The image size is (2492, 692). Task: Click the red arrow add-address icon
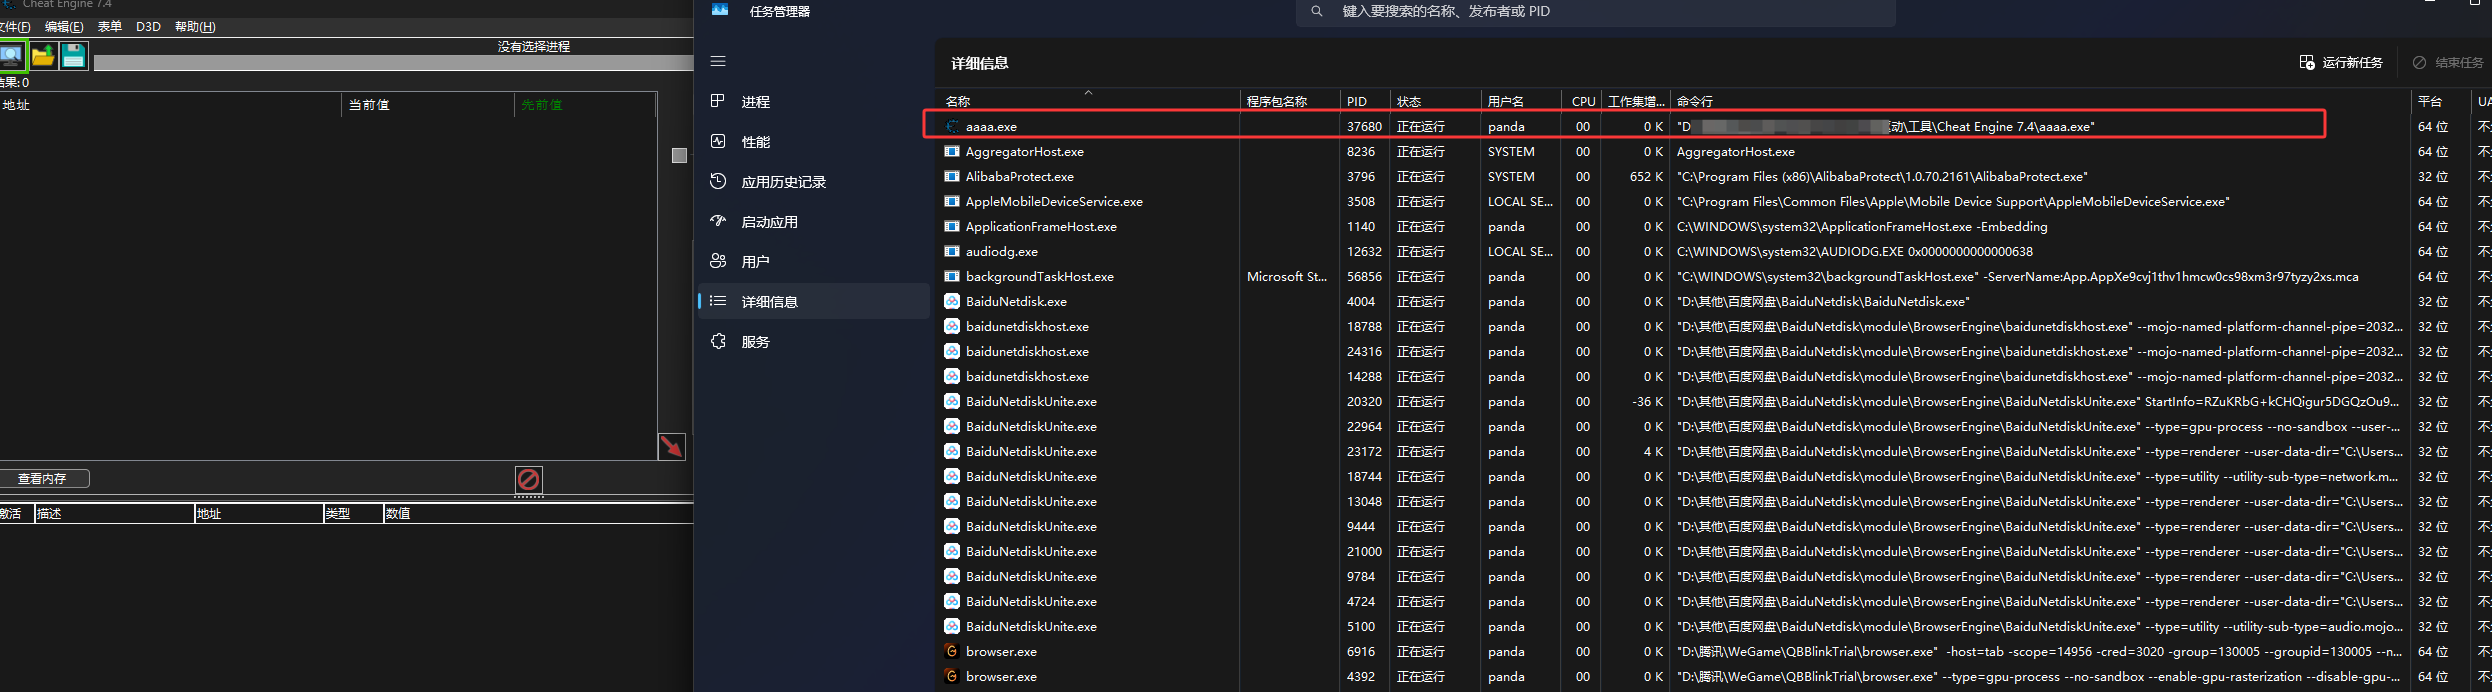point(671,446)
